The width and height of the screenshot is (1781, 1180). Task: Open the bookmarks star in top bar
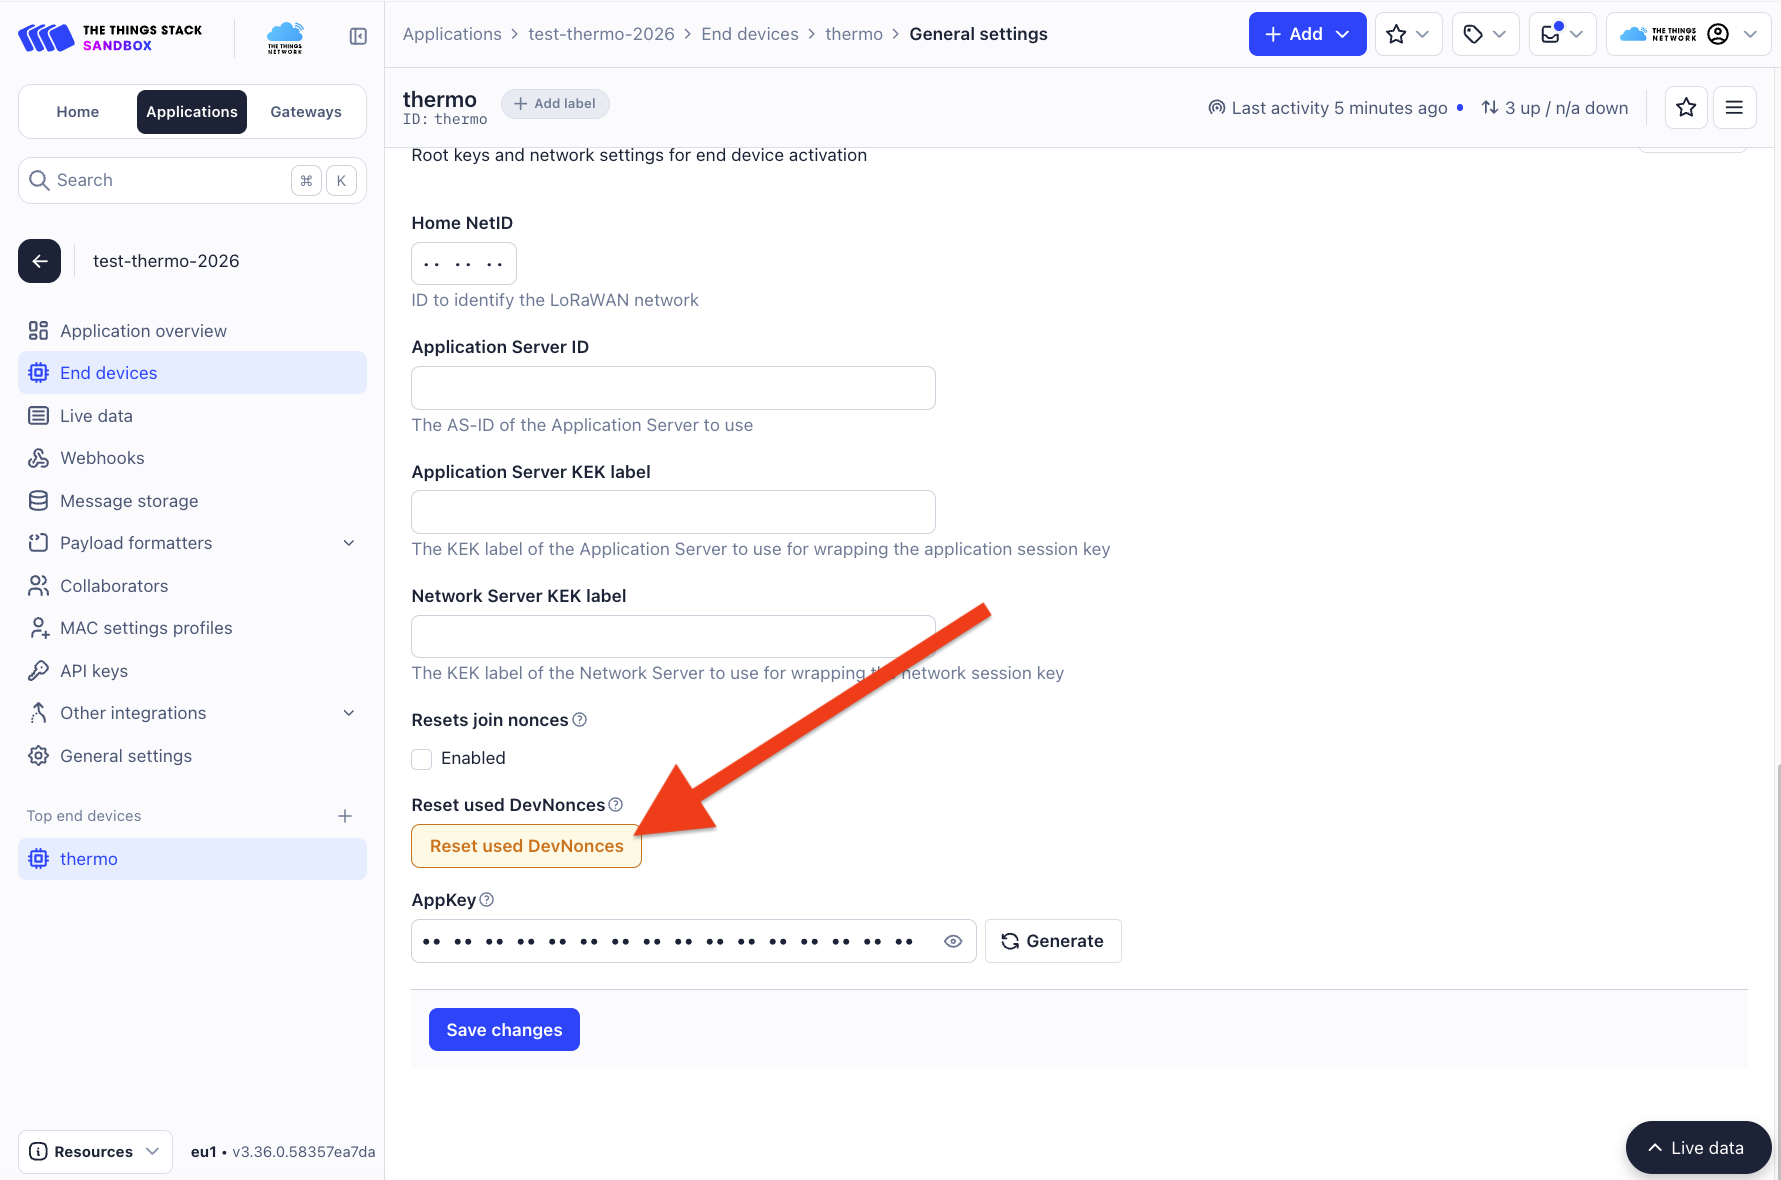pos(1408,34)
